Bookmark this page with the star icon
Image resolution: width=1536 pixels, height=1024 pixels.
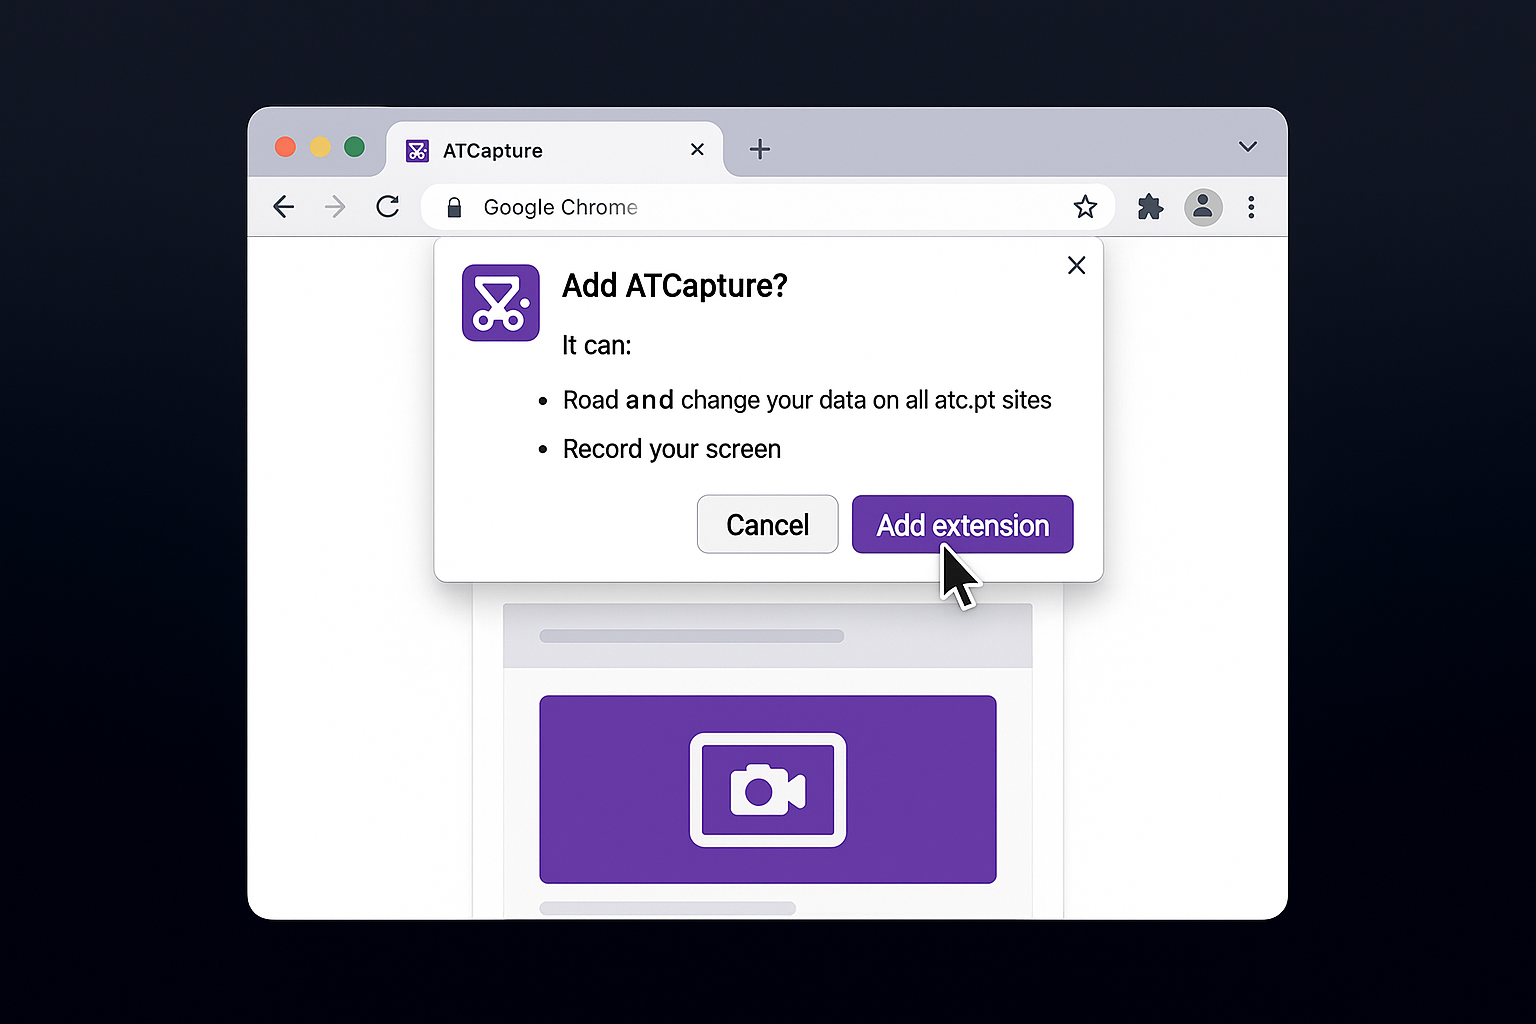pyautogui.click(x=1085, y=207)
